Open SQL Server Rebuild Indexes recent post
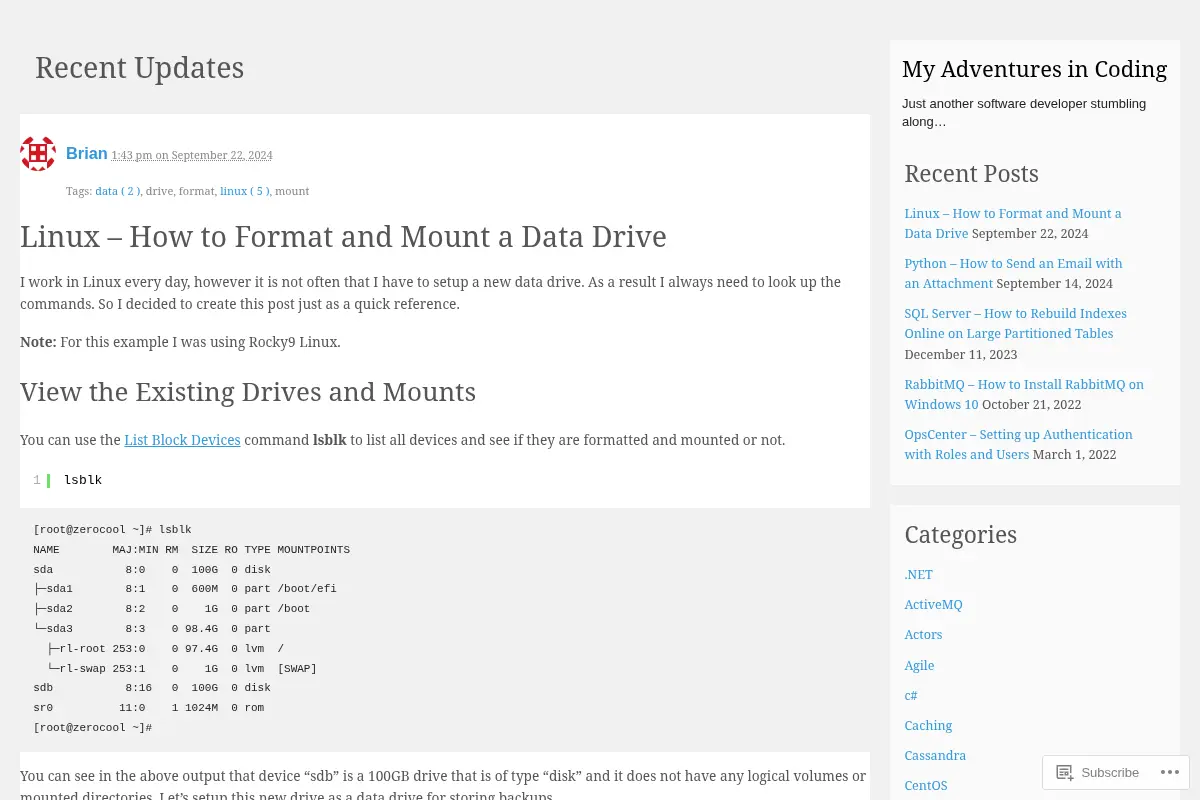The width and height of the screenshot is (1200, 800). pyautogui.click(x=1015, y=323)
